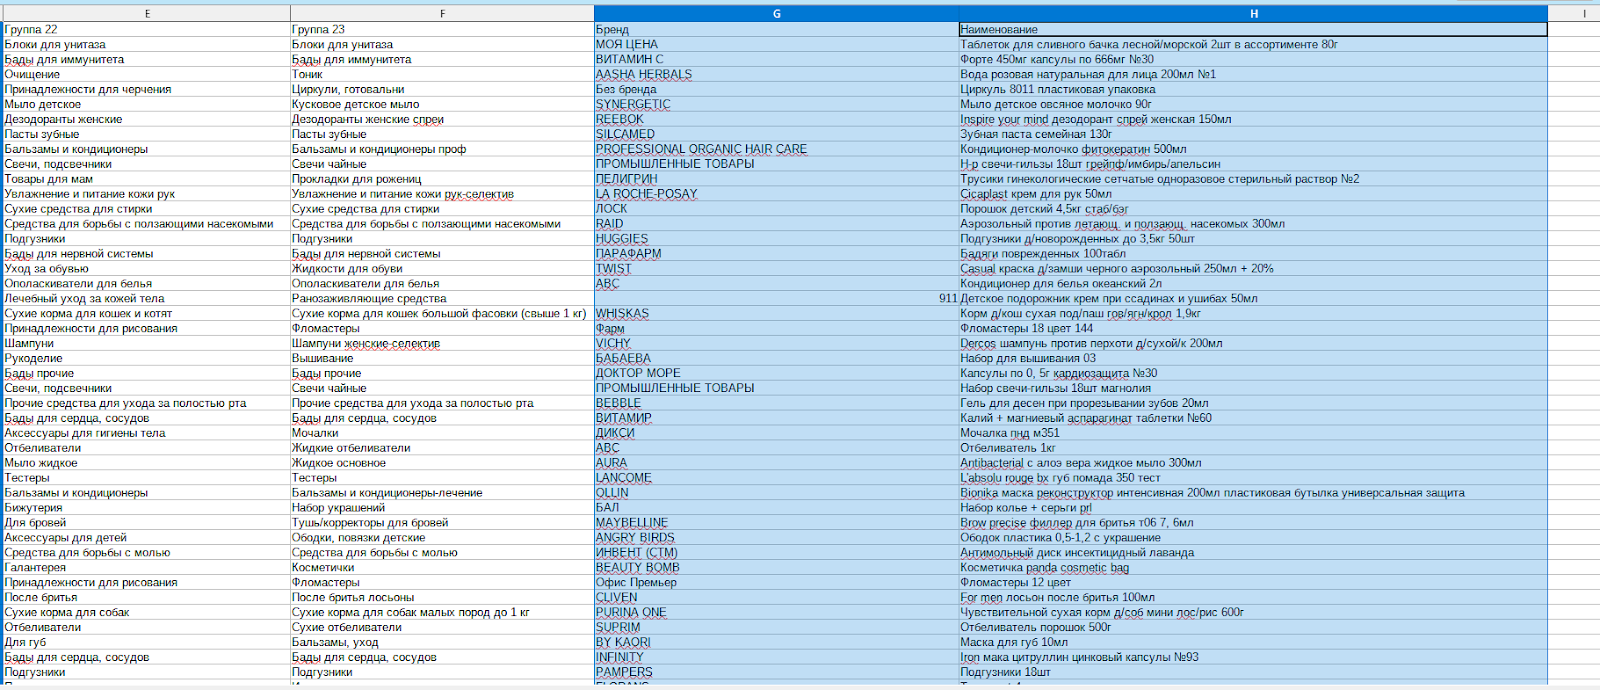Click the 'SILCAMED' brand cell
This screenshot has width=1600, height=690.
pyautogui.click(x=777, y=134)
